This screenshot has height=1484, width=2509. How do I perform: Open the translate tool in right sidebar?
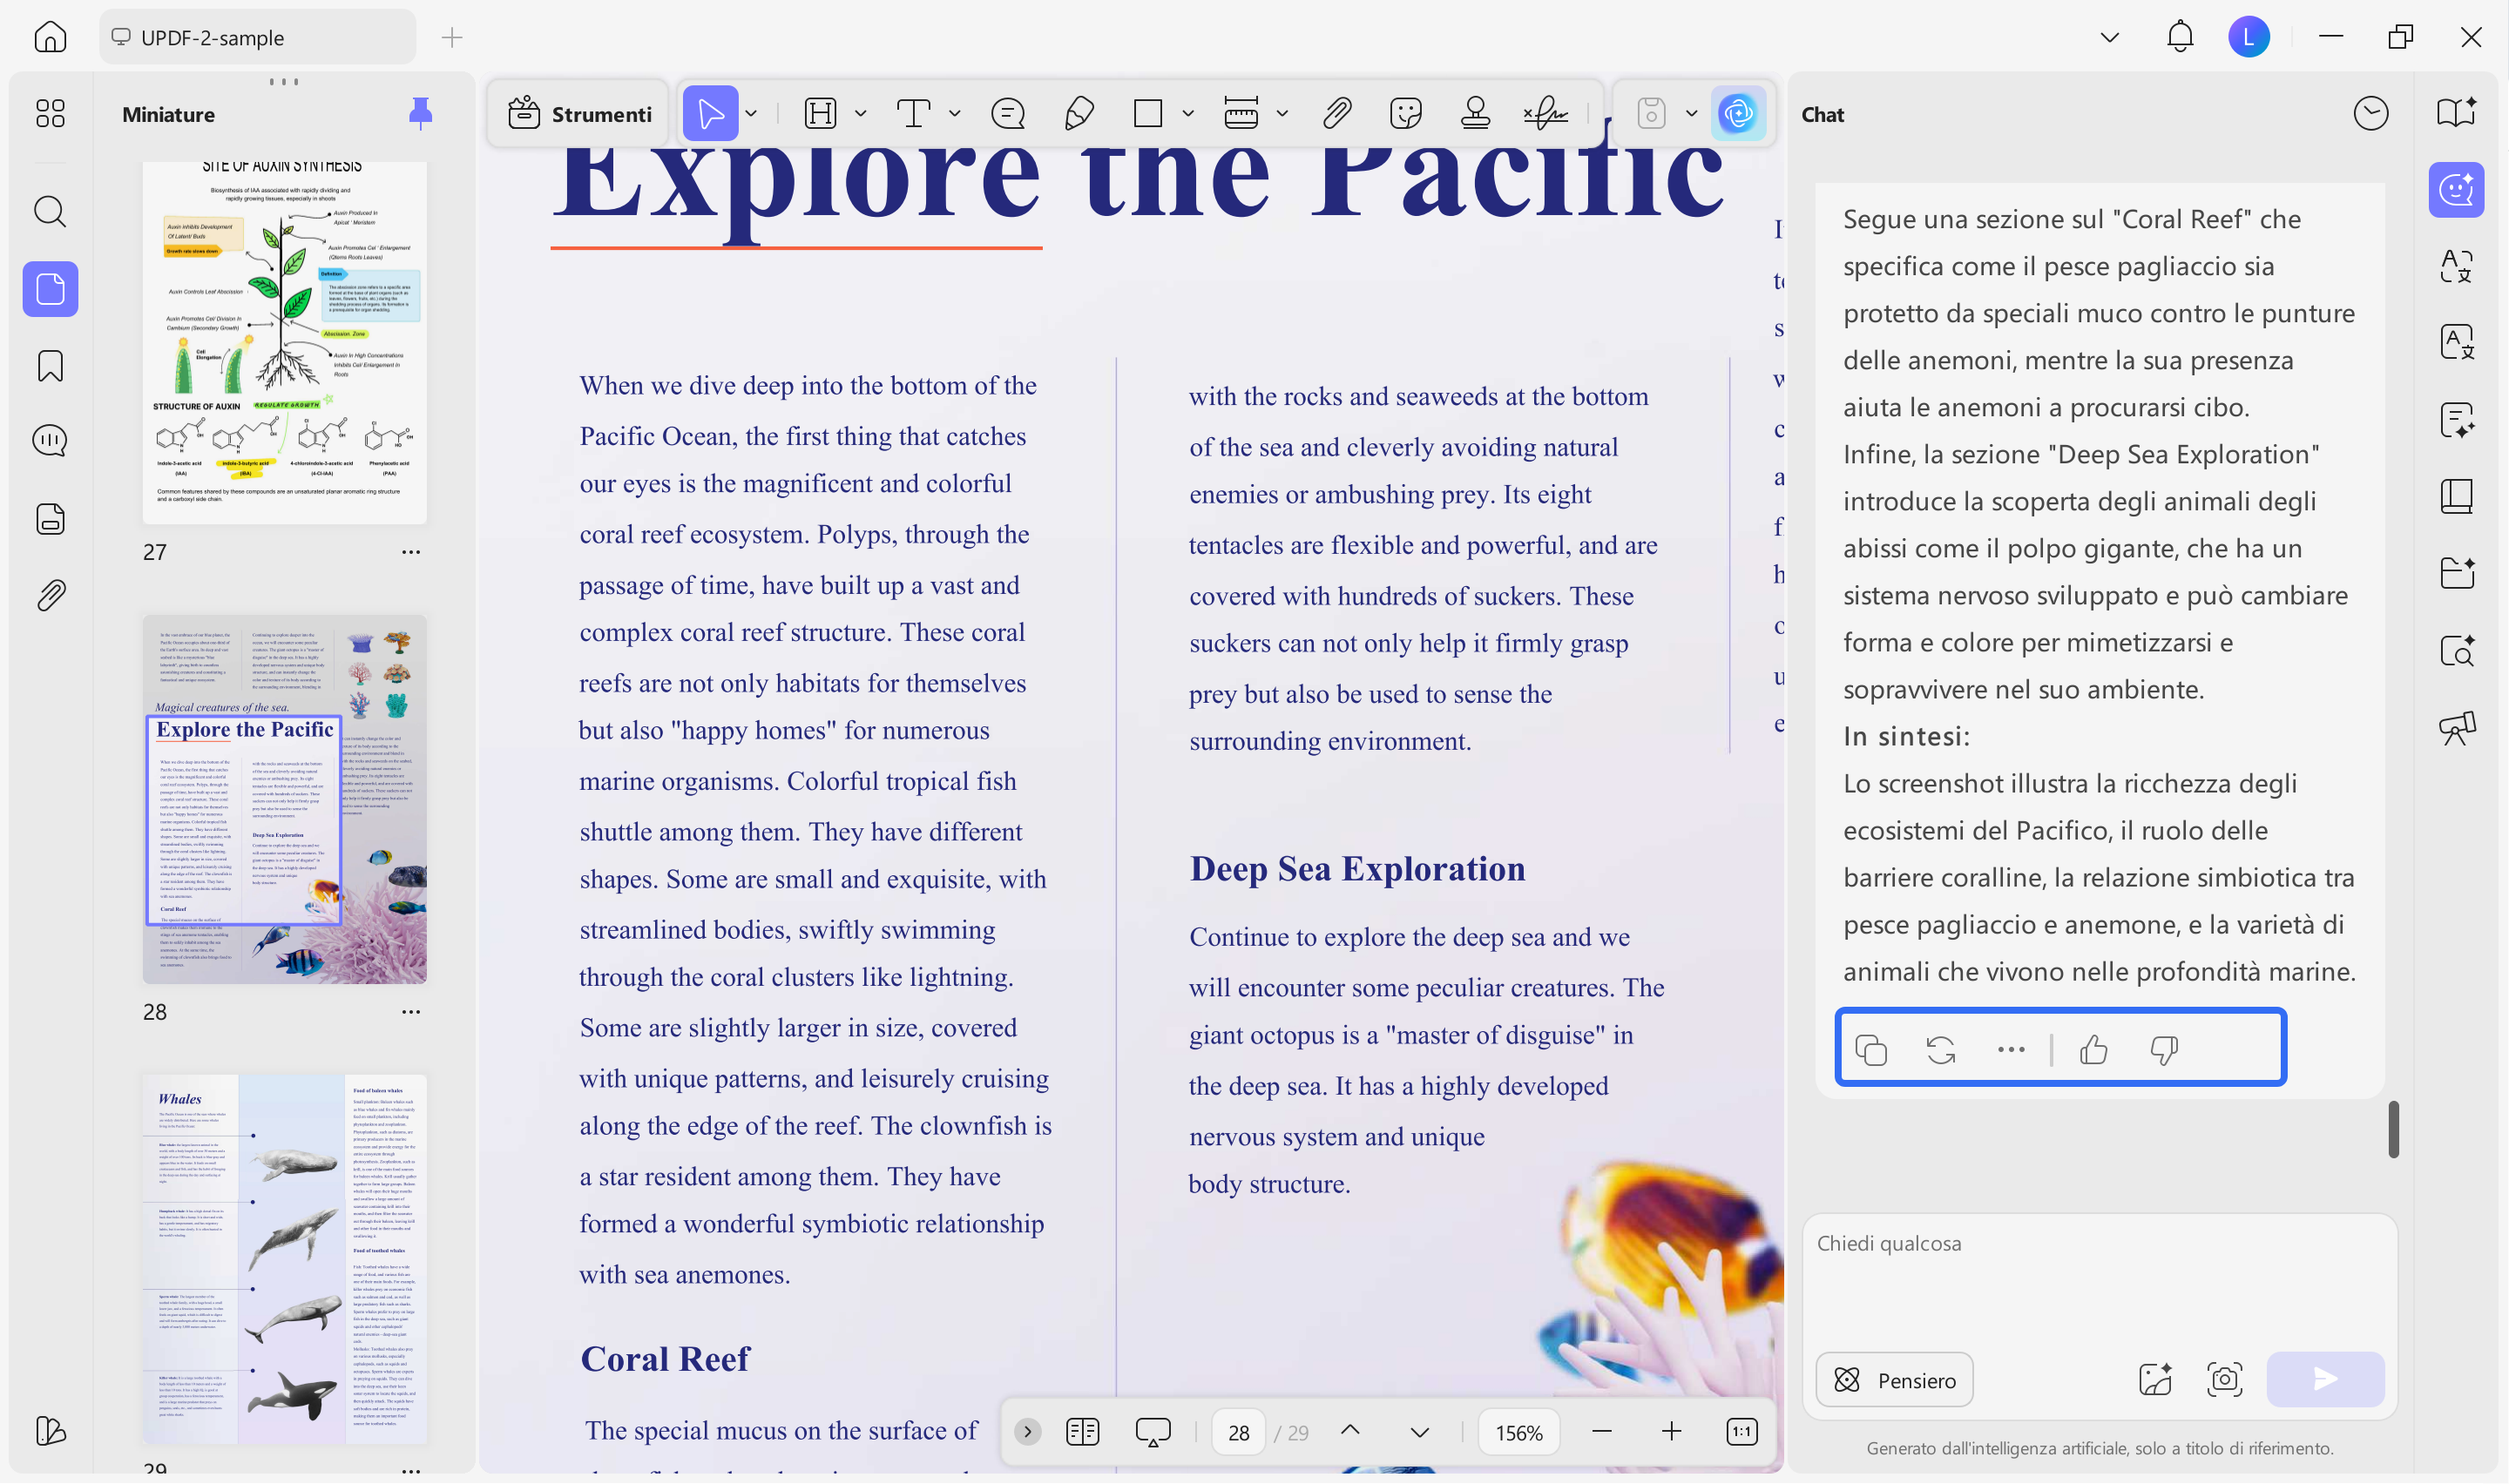tap(2456, 266)
